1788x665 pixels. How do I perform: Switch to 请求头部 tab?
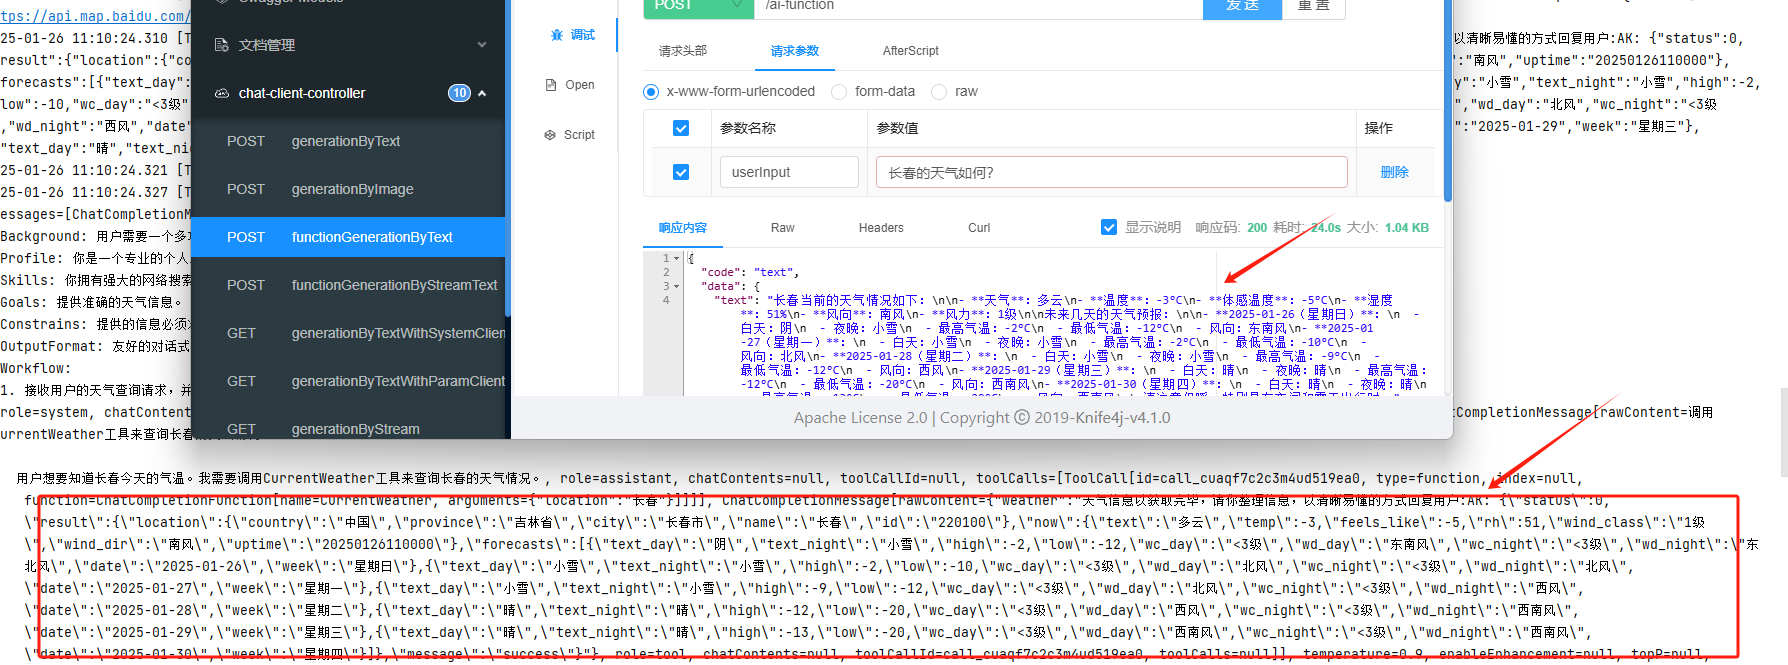(x=683, y=51)
